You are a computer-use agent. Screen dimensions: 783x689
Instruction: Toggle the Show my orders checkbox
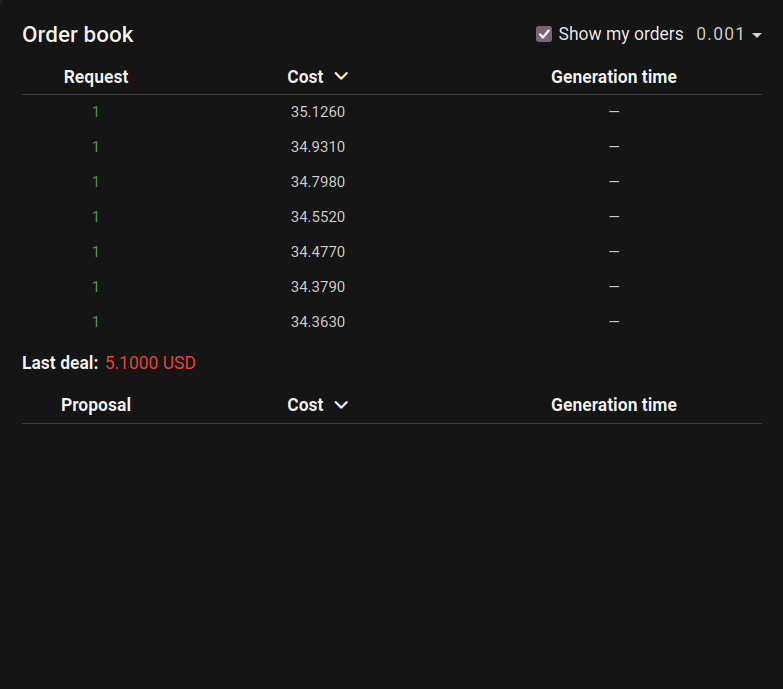544,34
